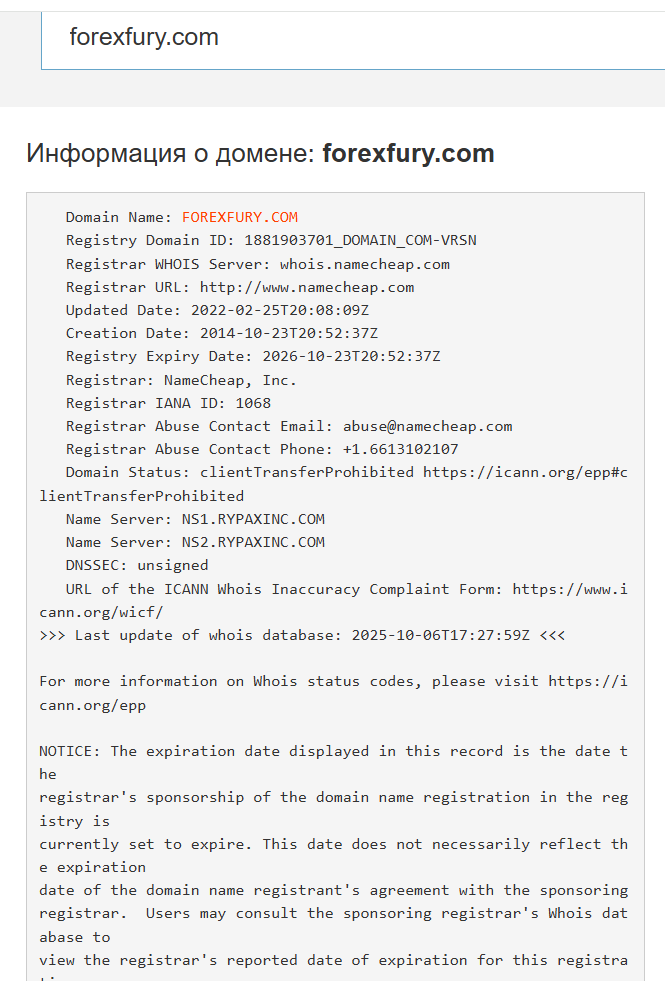
Task: Click the red FOREXFURY.COM domain name
Action: point(240,217)
